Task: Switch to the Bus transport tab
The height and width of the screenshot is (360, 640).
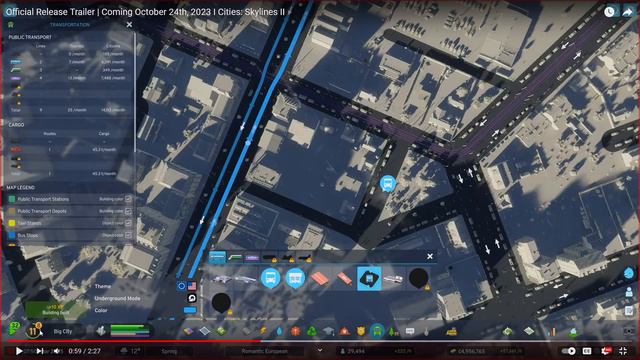Action: 217,257
